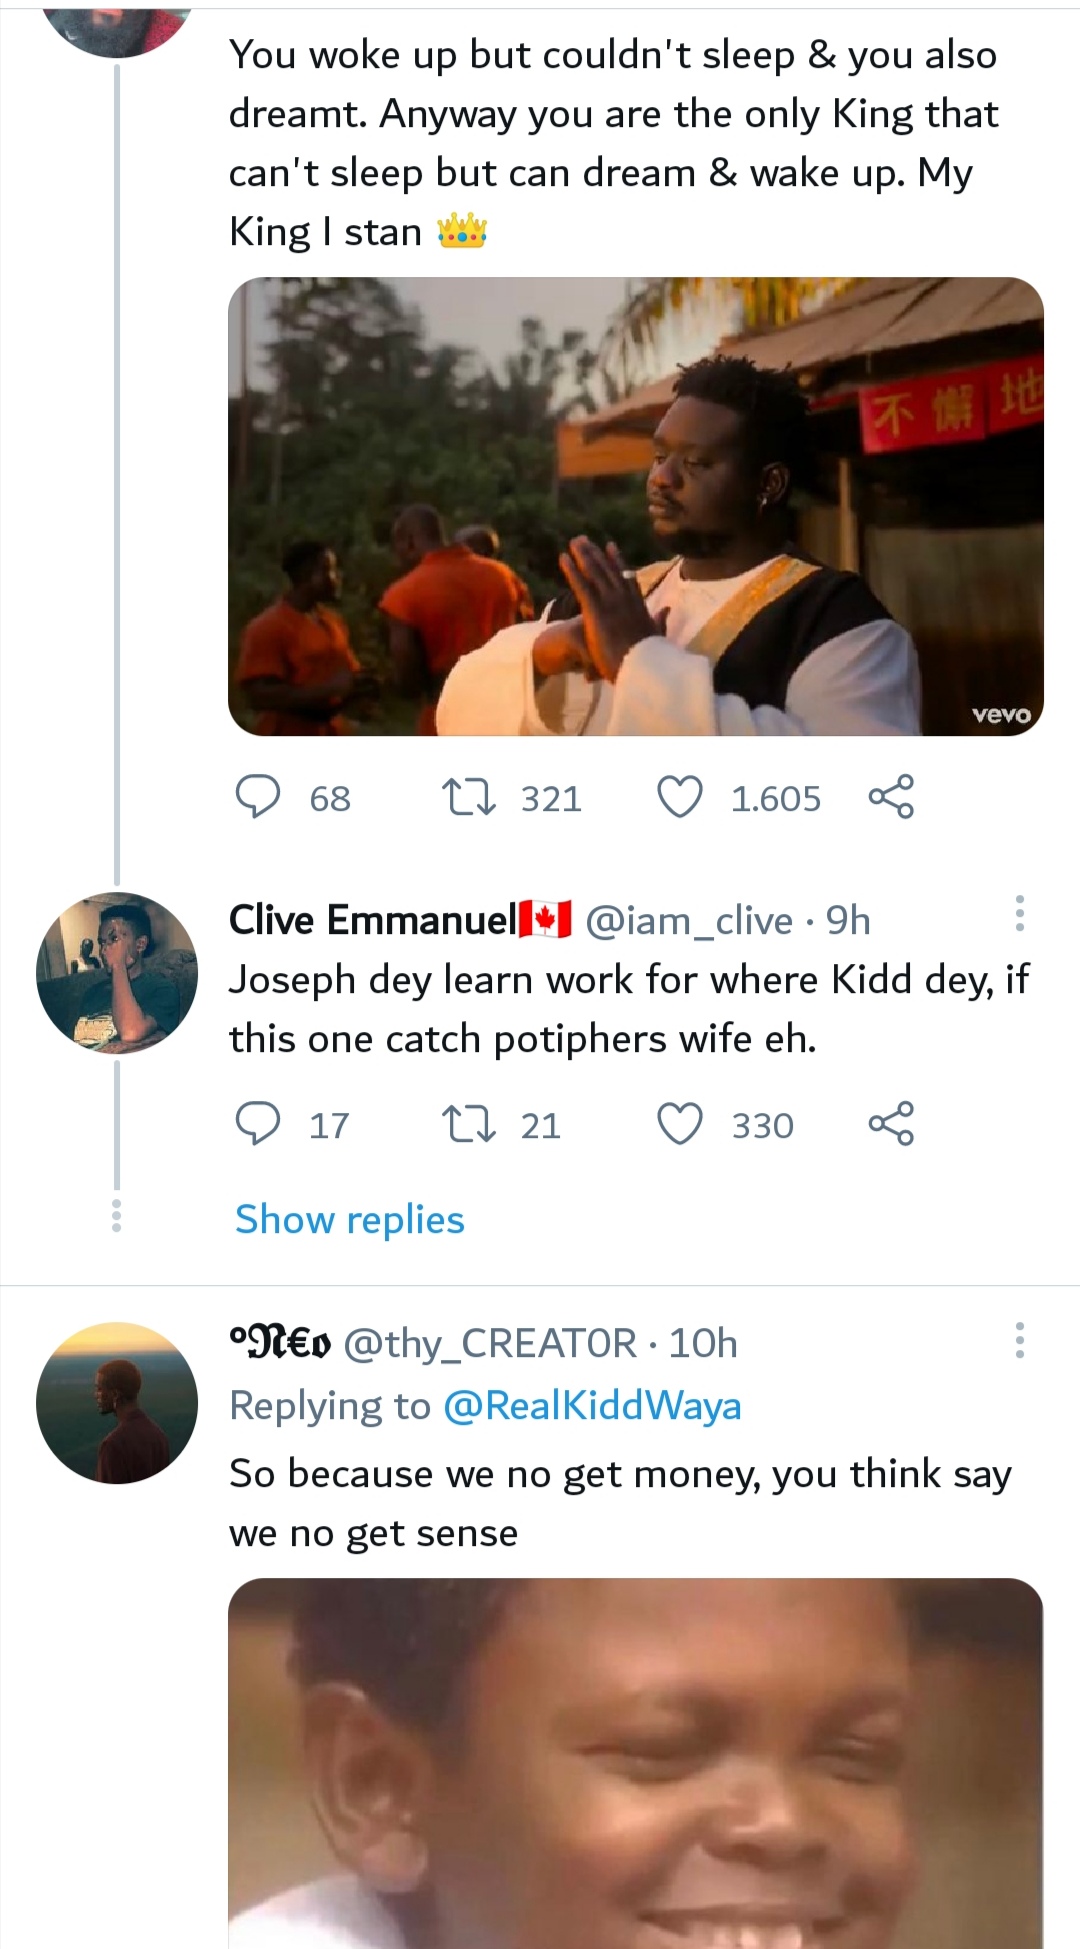Open the vevo music video image
1080x1949 pixels.
(x=636, y=507)
